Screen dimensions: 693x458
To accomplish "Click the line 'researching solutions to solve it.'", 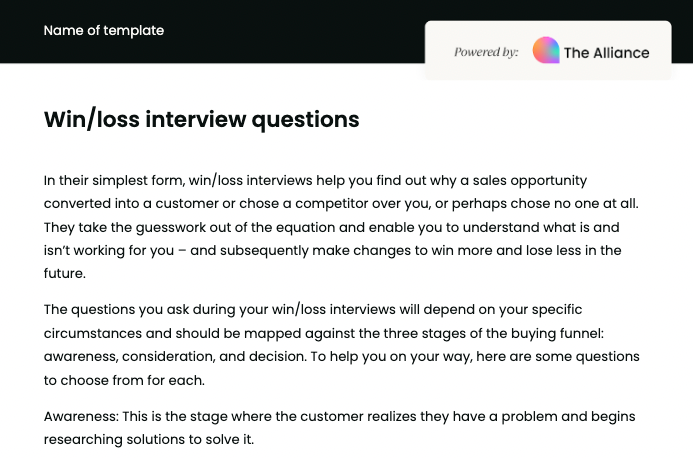I will coord(149,439).
